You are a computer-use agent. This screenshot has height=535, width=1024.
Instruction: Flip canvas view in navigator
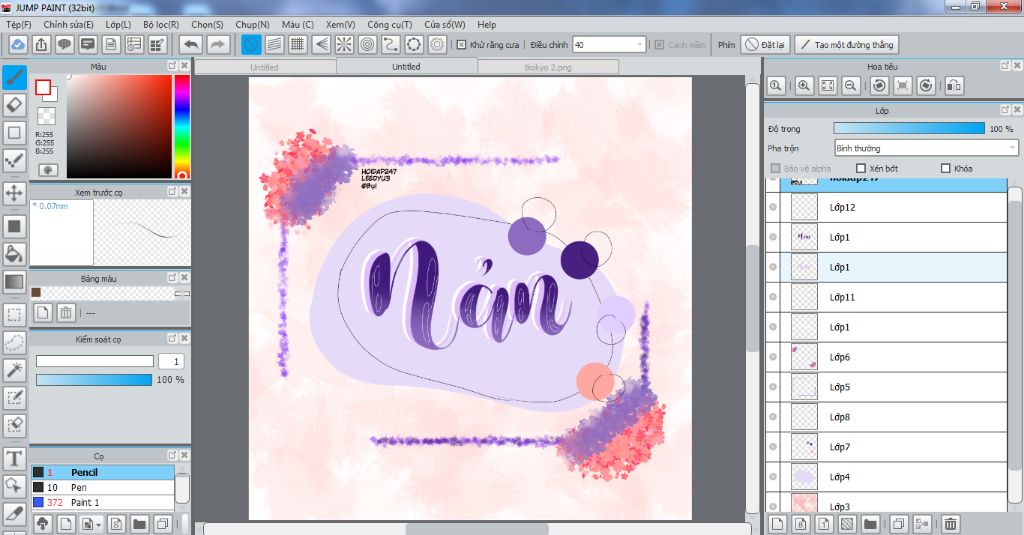(x=953, y=86)
